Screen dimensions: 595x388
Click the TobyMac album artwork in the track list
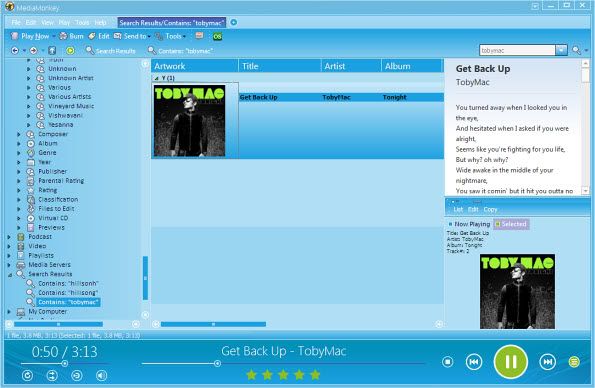(x=190, y=120)
